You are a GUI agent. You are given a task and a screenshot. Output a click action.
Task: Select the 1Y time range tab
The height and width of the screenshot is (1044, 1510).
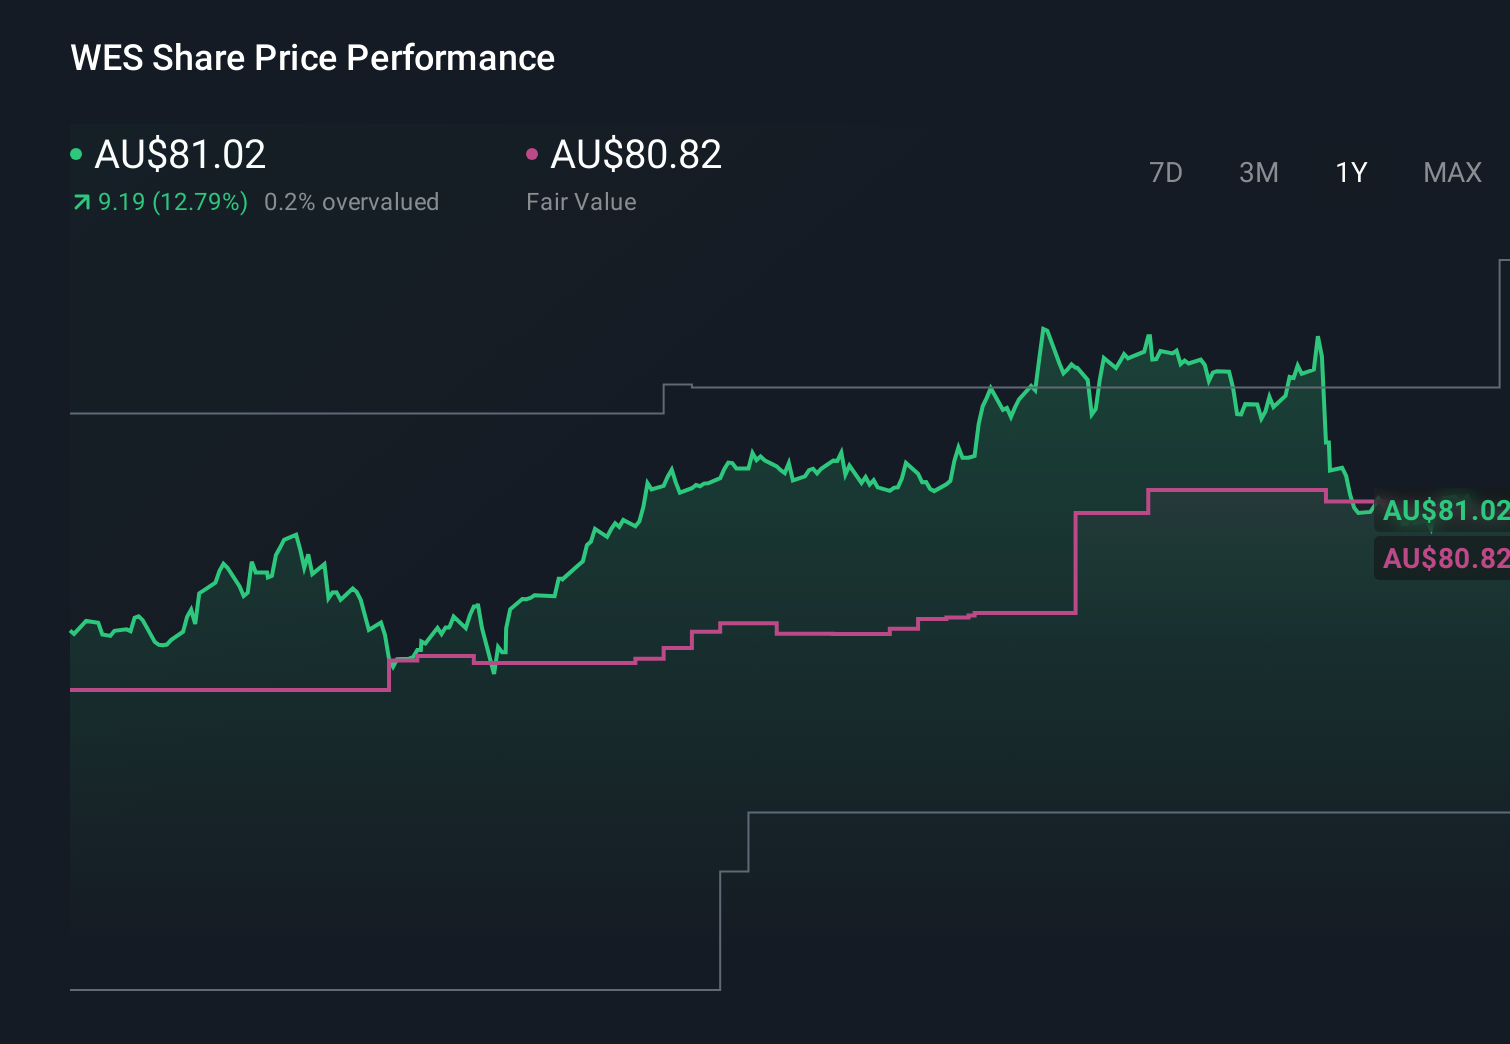point(1350,172)
